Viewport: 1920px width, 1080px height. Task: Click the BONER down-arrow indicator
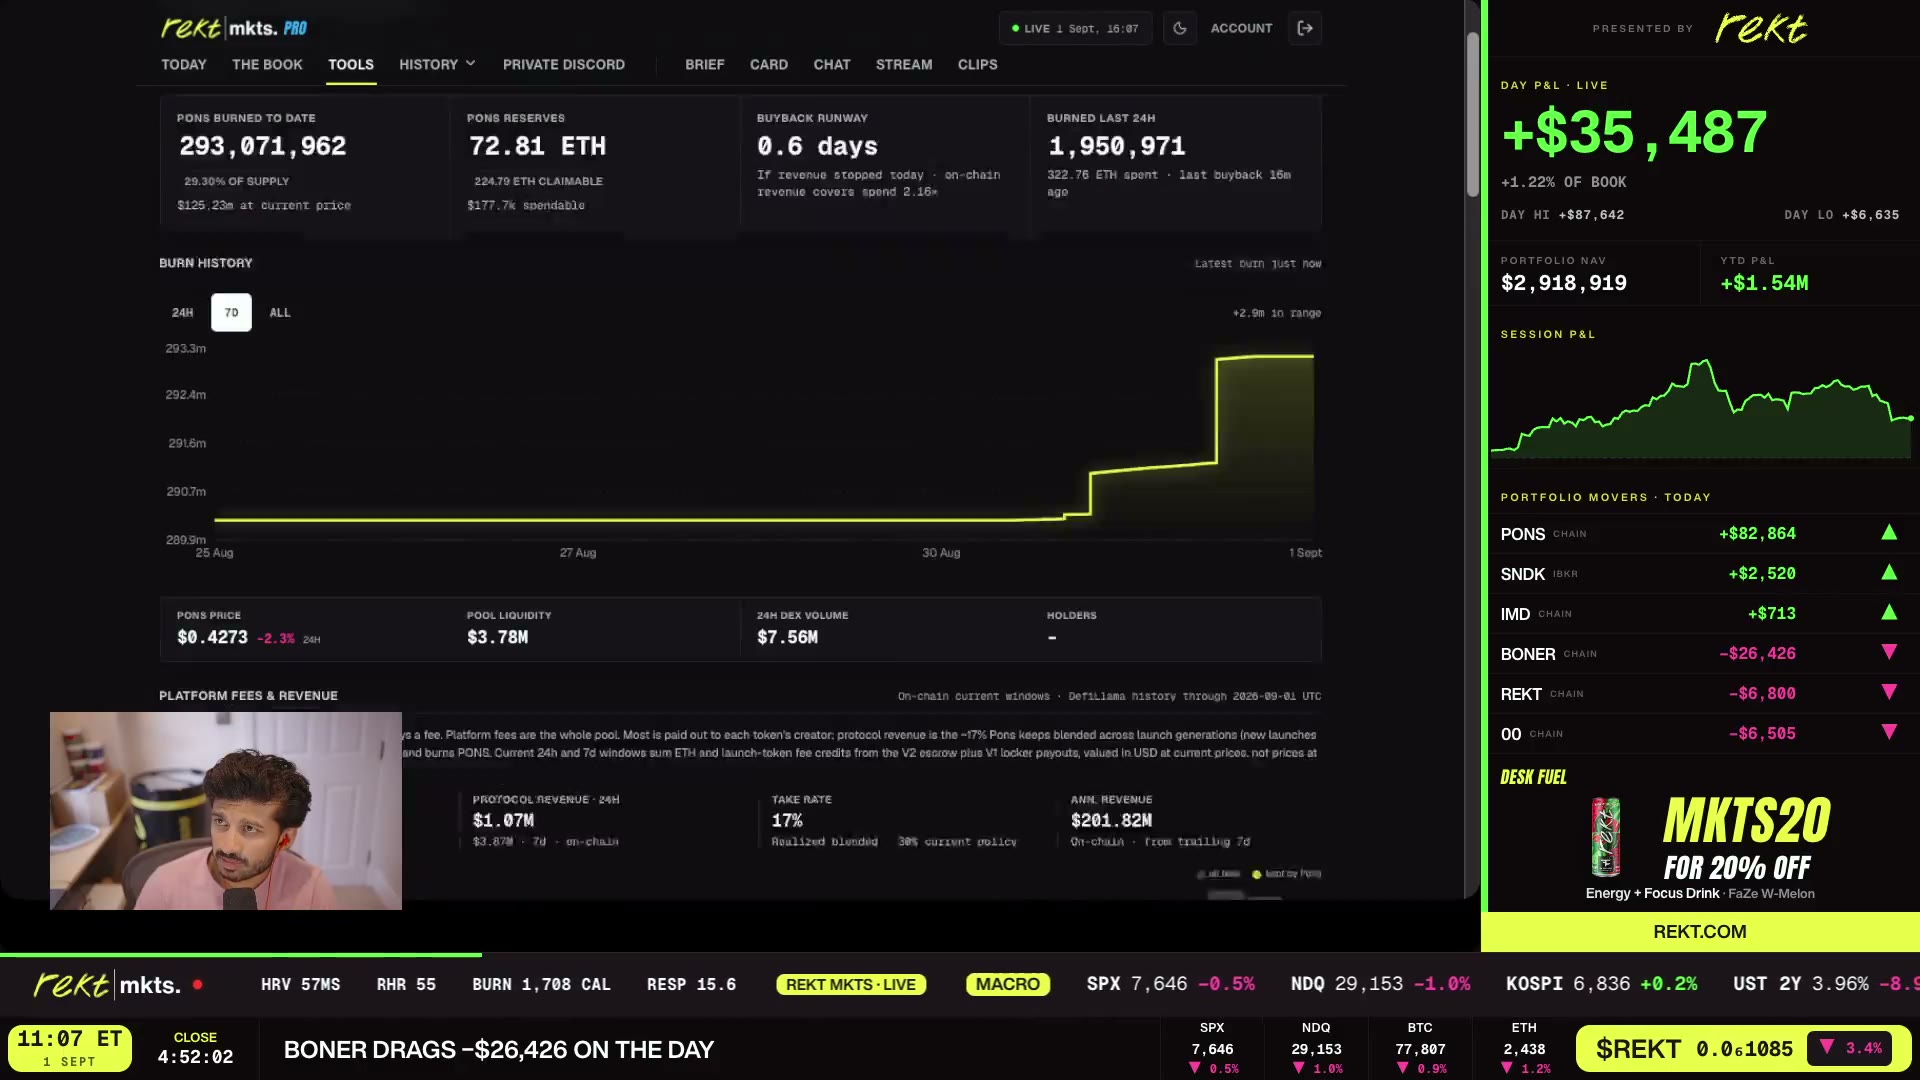coord(1889,653)
